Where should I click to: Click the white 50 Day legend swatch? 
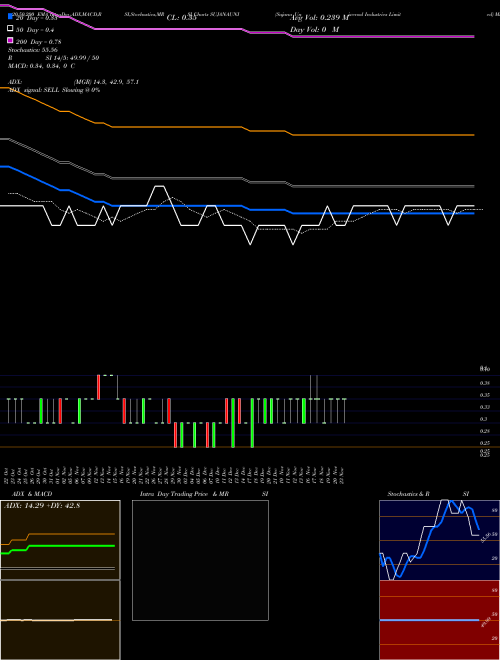click(11, 29)
